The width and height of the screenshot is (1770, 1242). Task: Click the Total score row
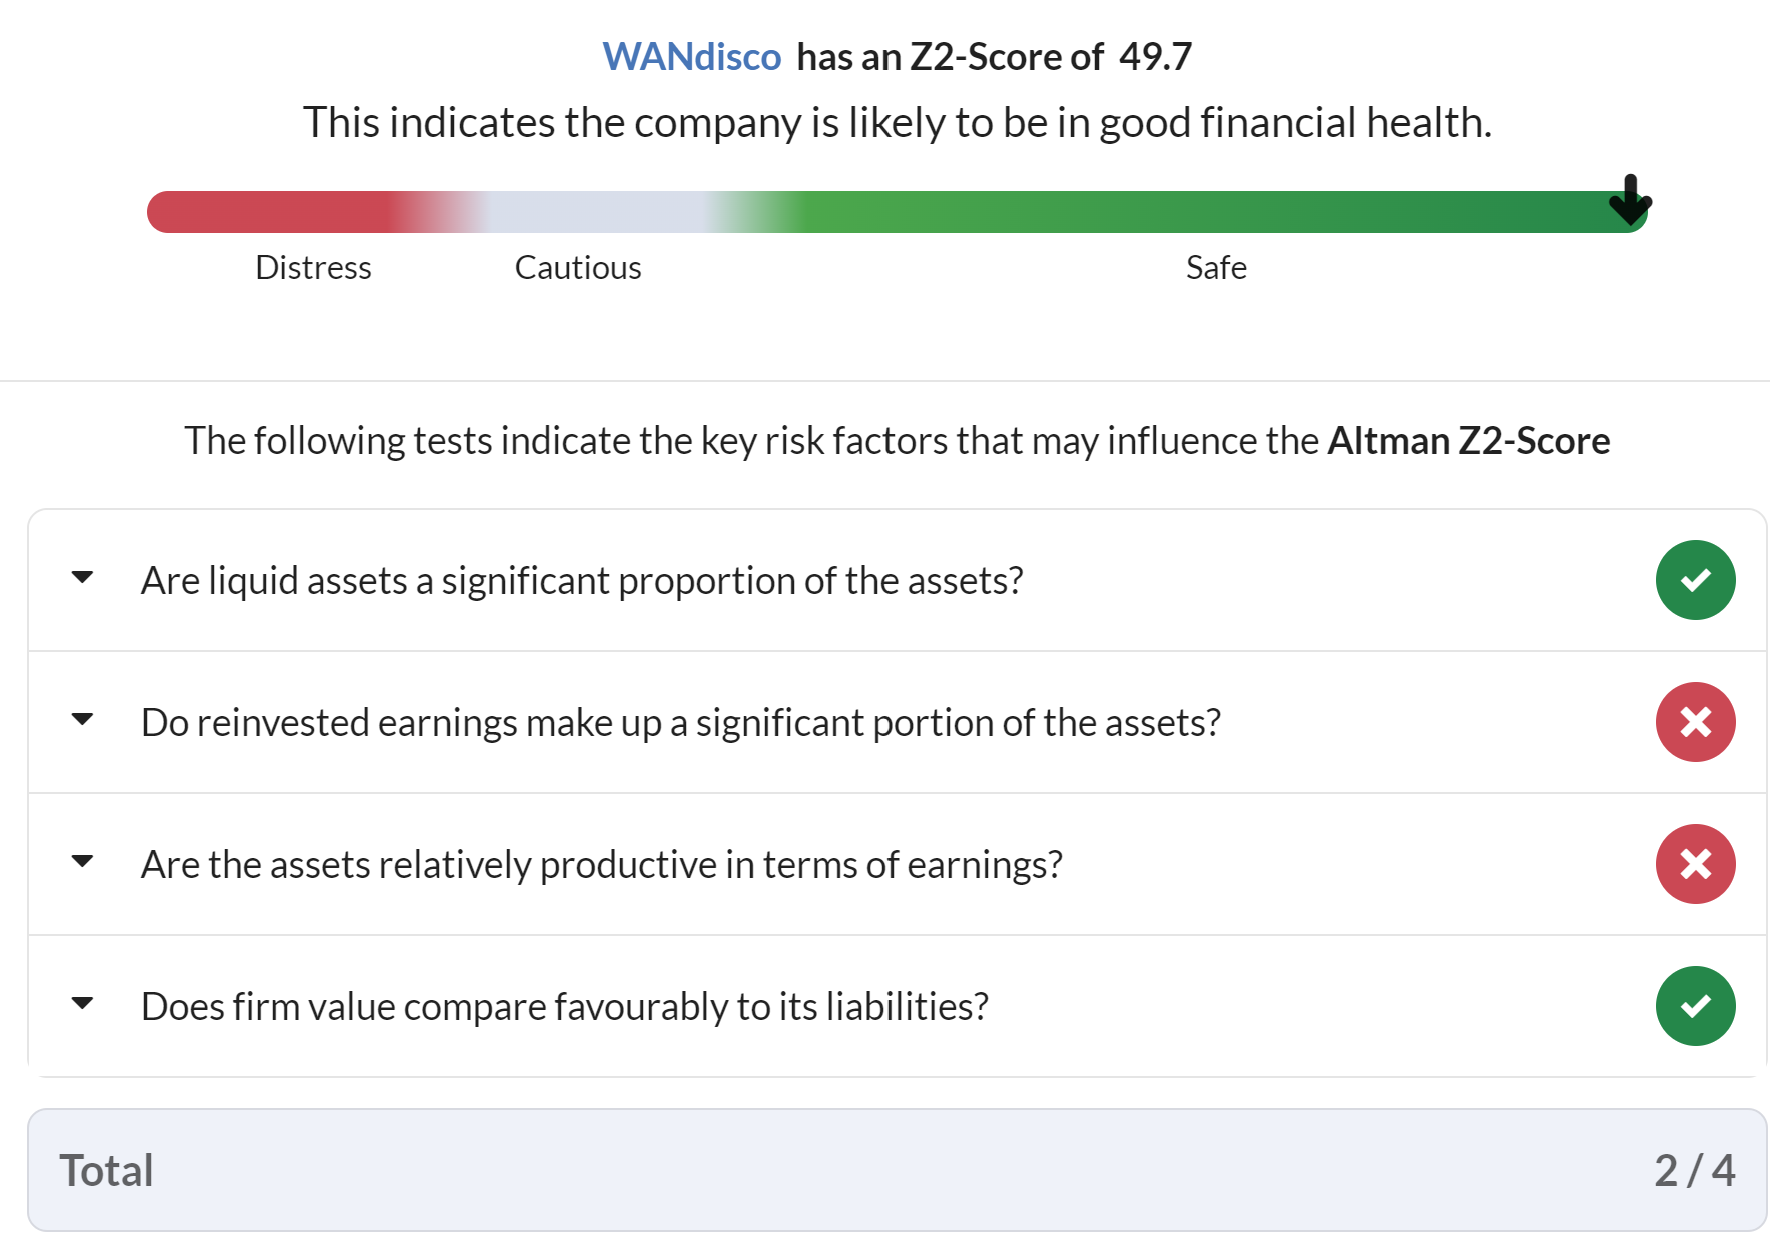(x=897, y=1170)
